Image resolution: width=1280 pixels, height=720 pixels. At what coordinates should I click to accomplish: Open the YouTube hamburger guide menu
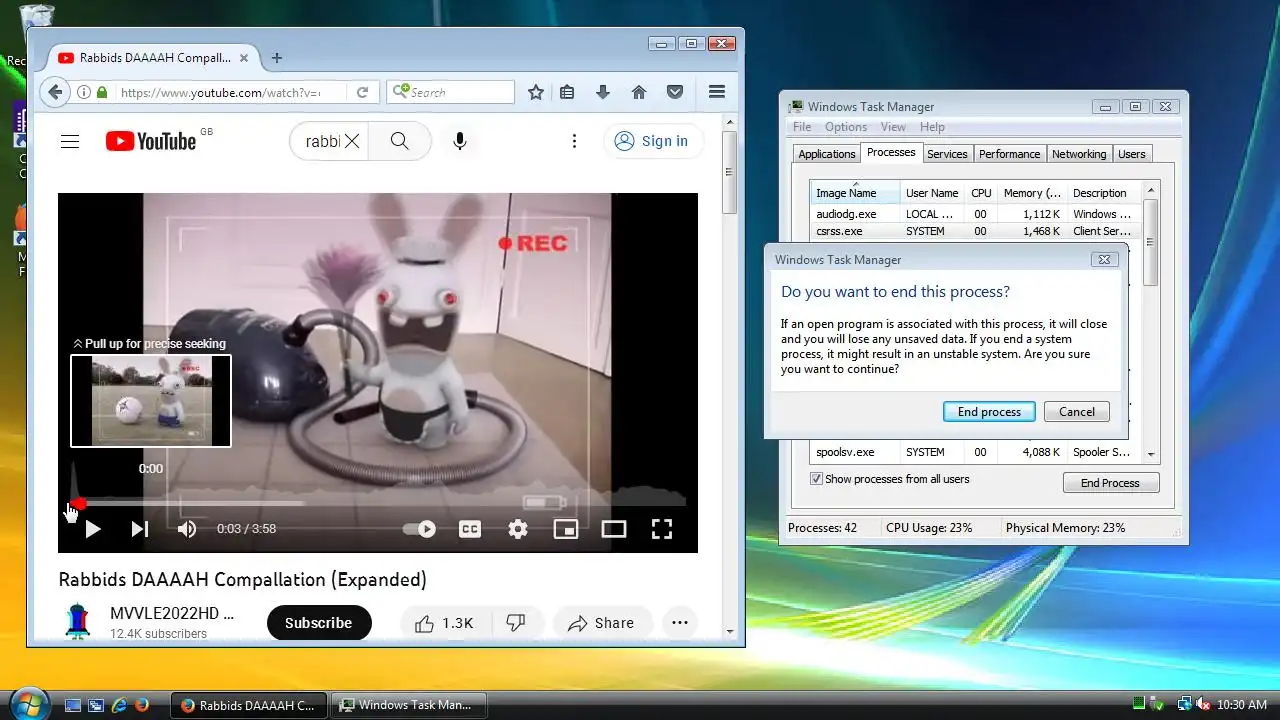click(69, 141)
